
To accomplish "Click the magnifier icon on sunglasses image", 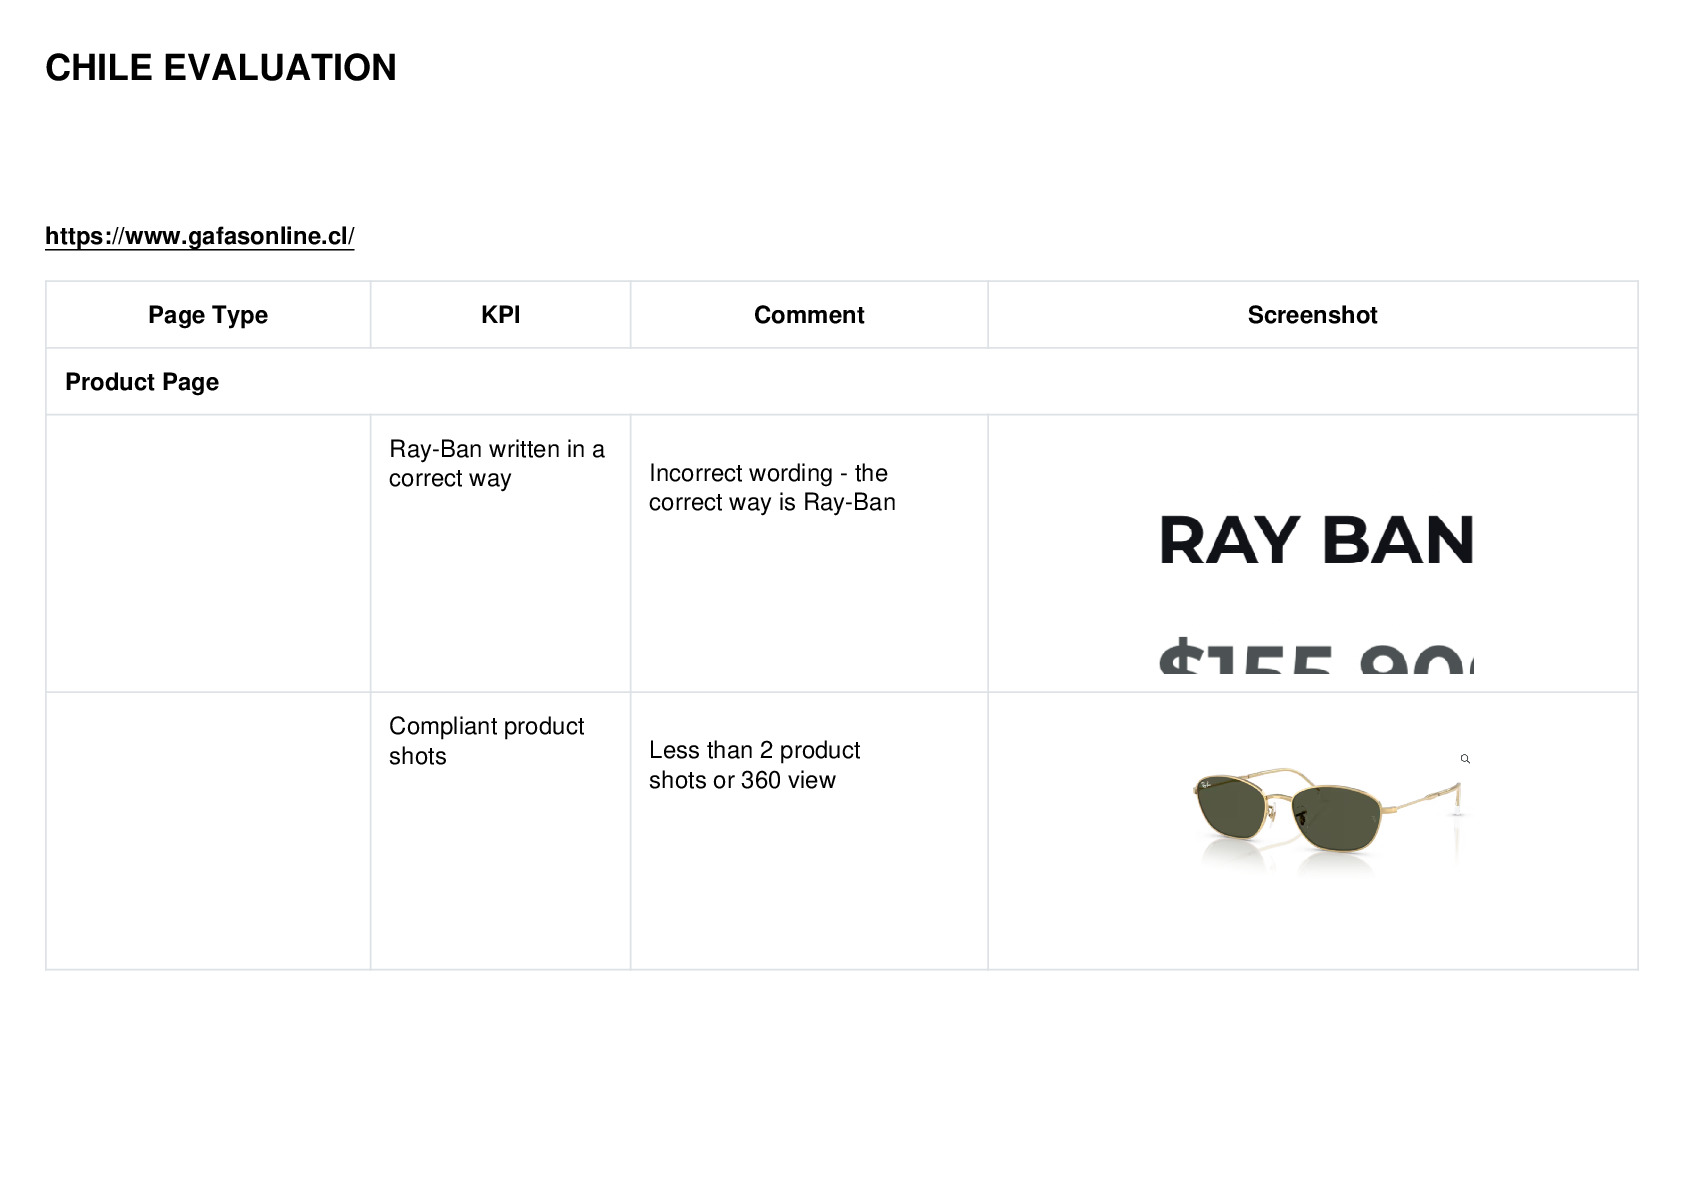I will point(1465,759).
